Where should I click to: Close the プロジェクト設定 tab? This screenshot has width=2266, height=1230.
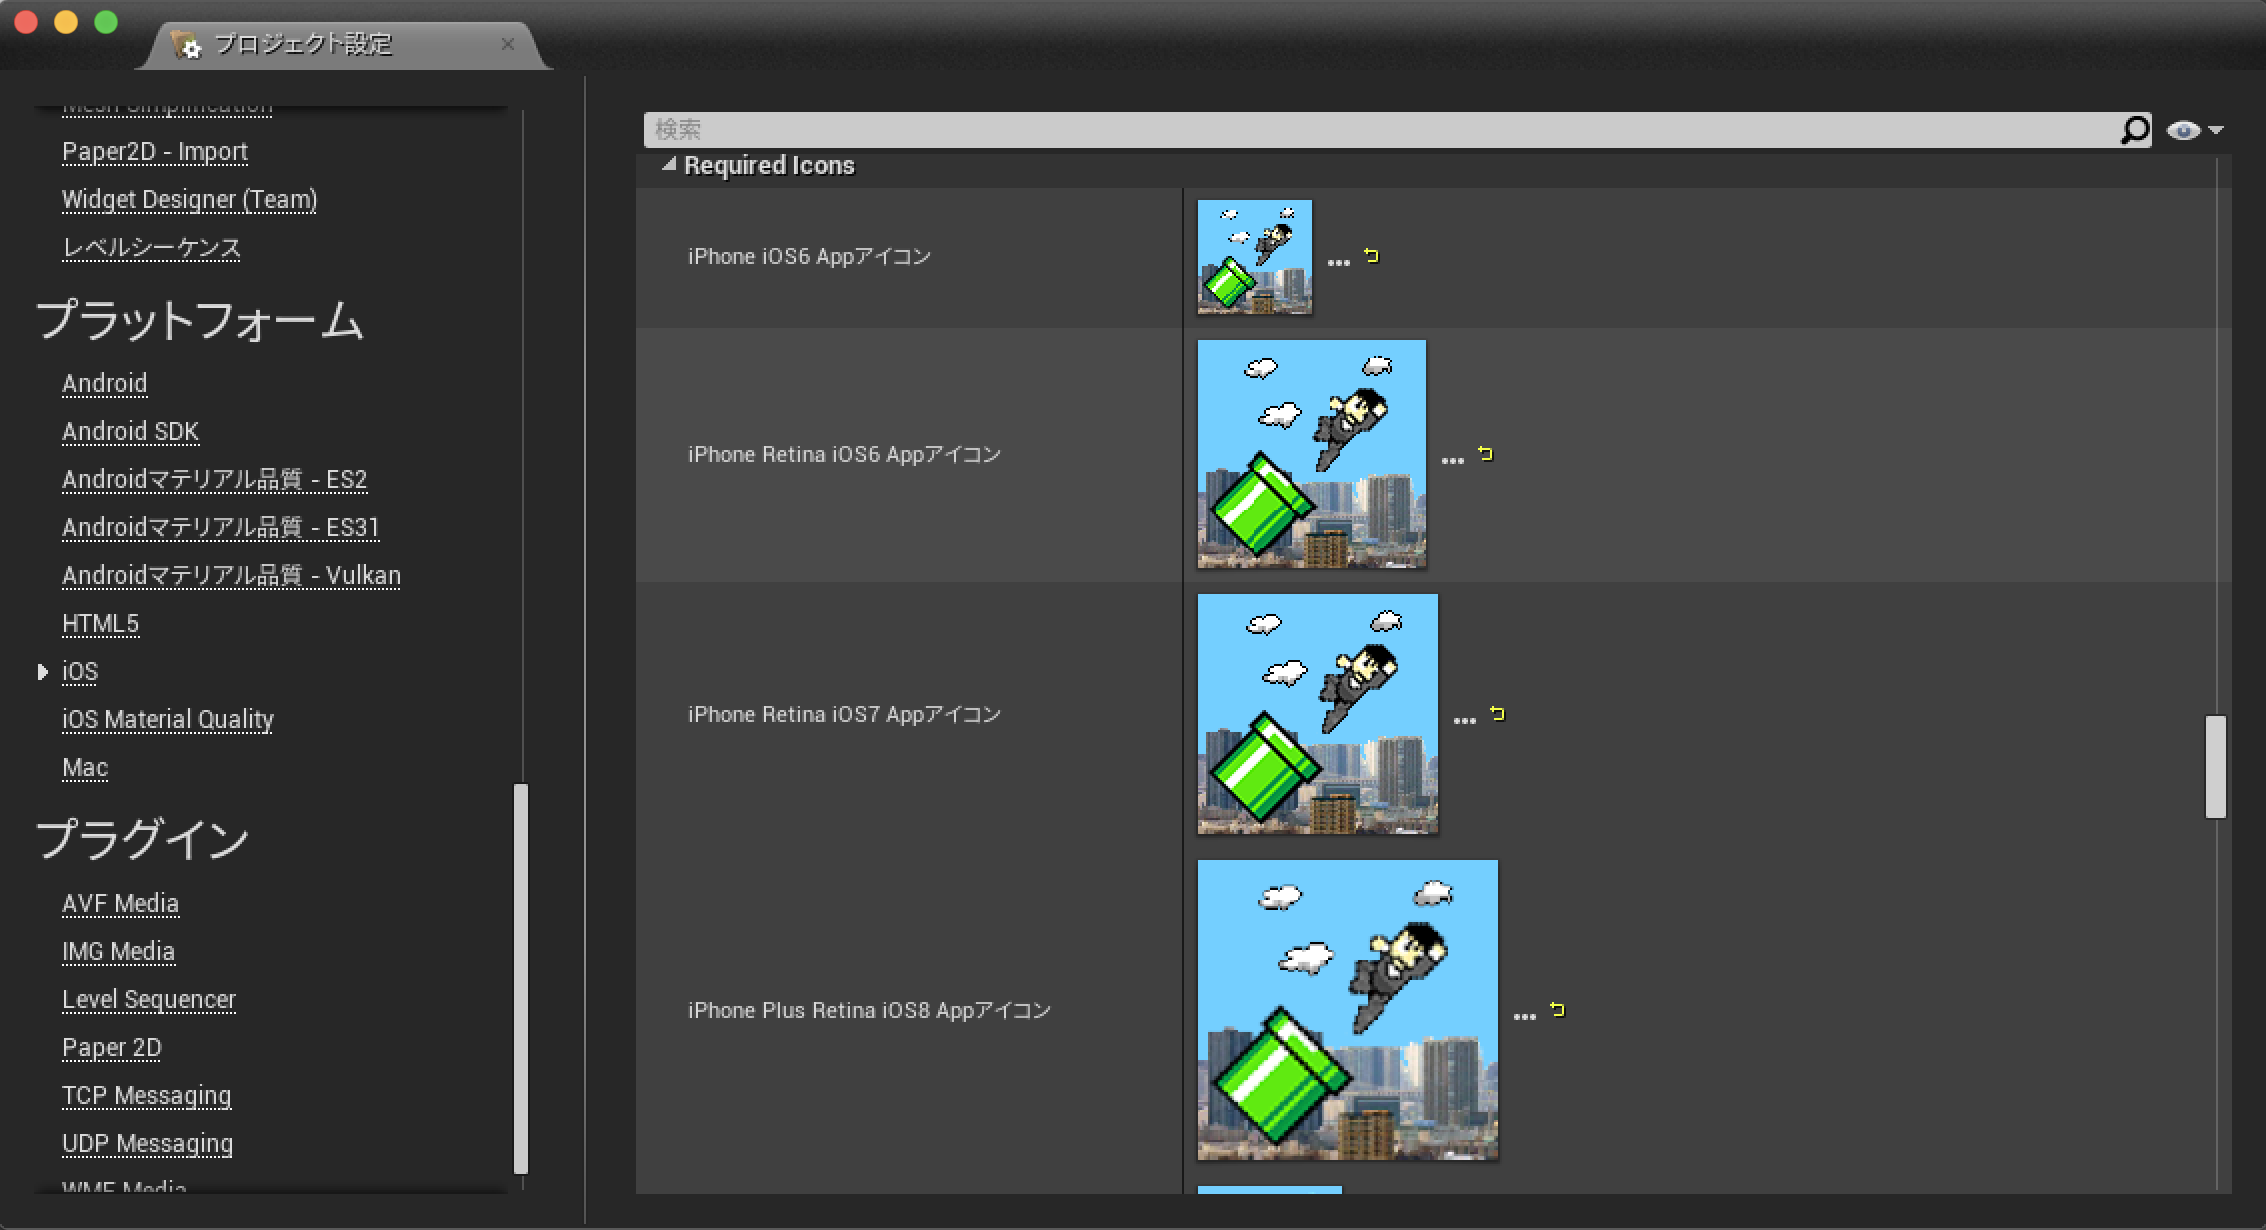point(508,44)
